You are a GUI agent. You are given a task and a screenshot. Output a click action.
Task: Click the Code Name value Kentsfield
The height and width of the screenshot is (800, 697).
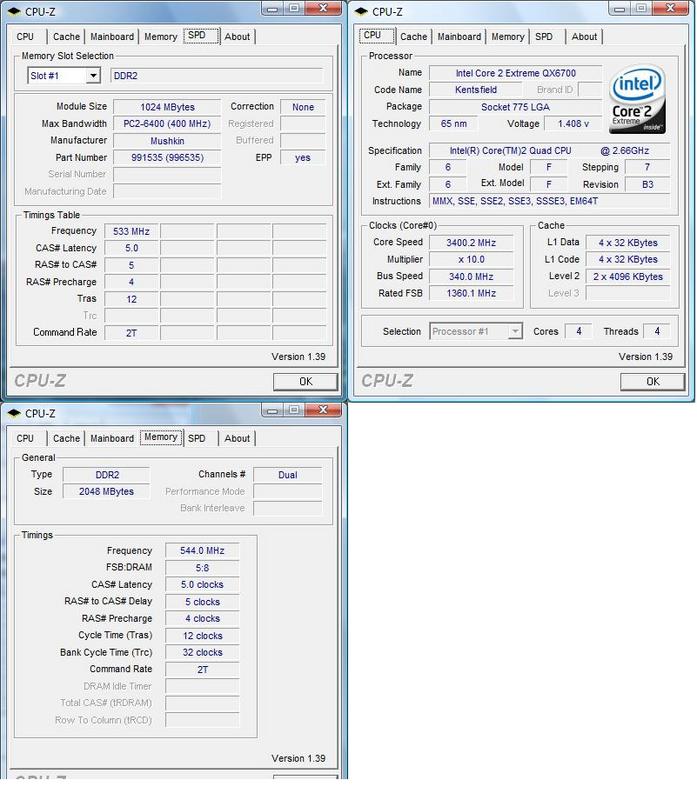(476, 90)
